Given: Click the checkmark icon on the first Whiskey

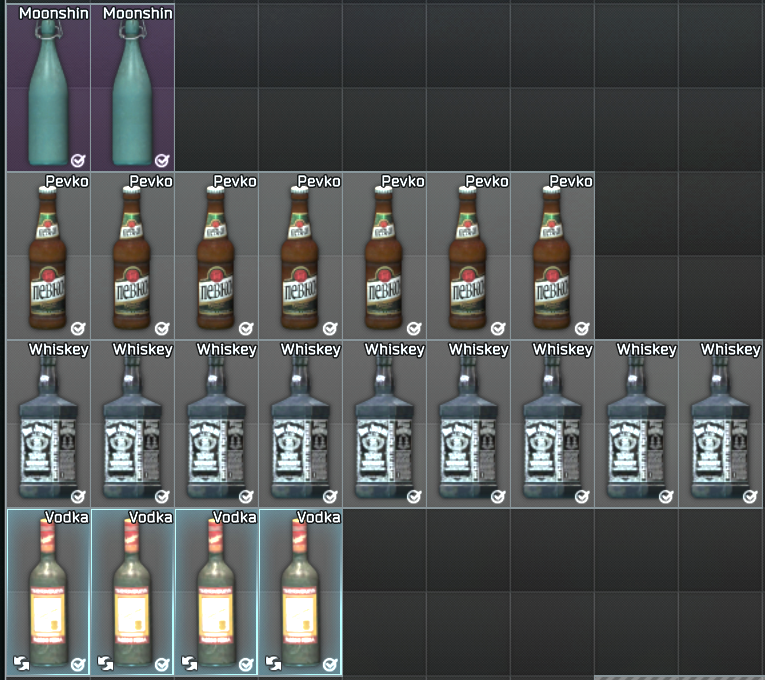Looking at the screenshot, I should [78, 497].
